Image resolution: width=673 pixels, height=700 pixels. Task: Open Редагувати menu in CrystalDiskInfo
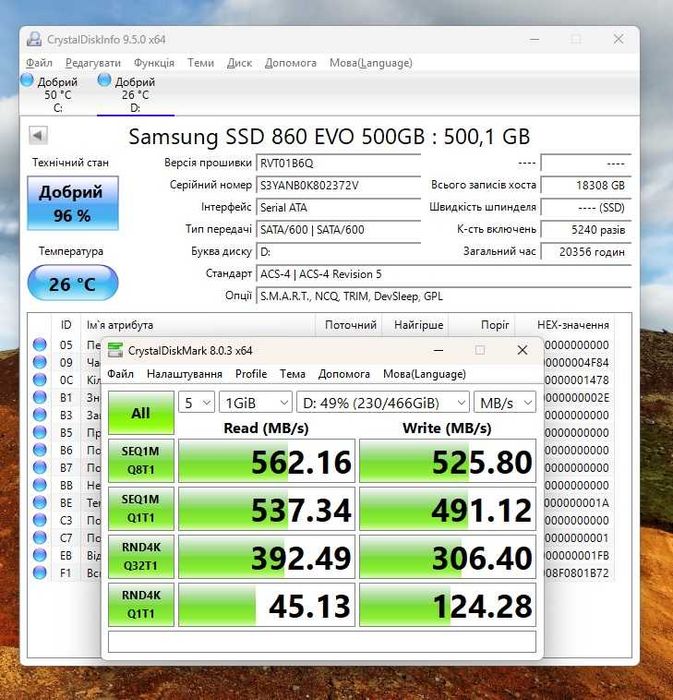pos(93,62)
